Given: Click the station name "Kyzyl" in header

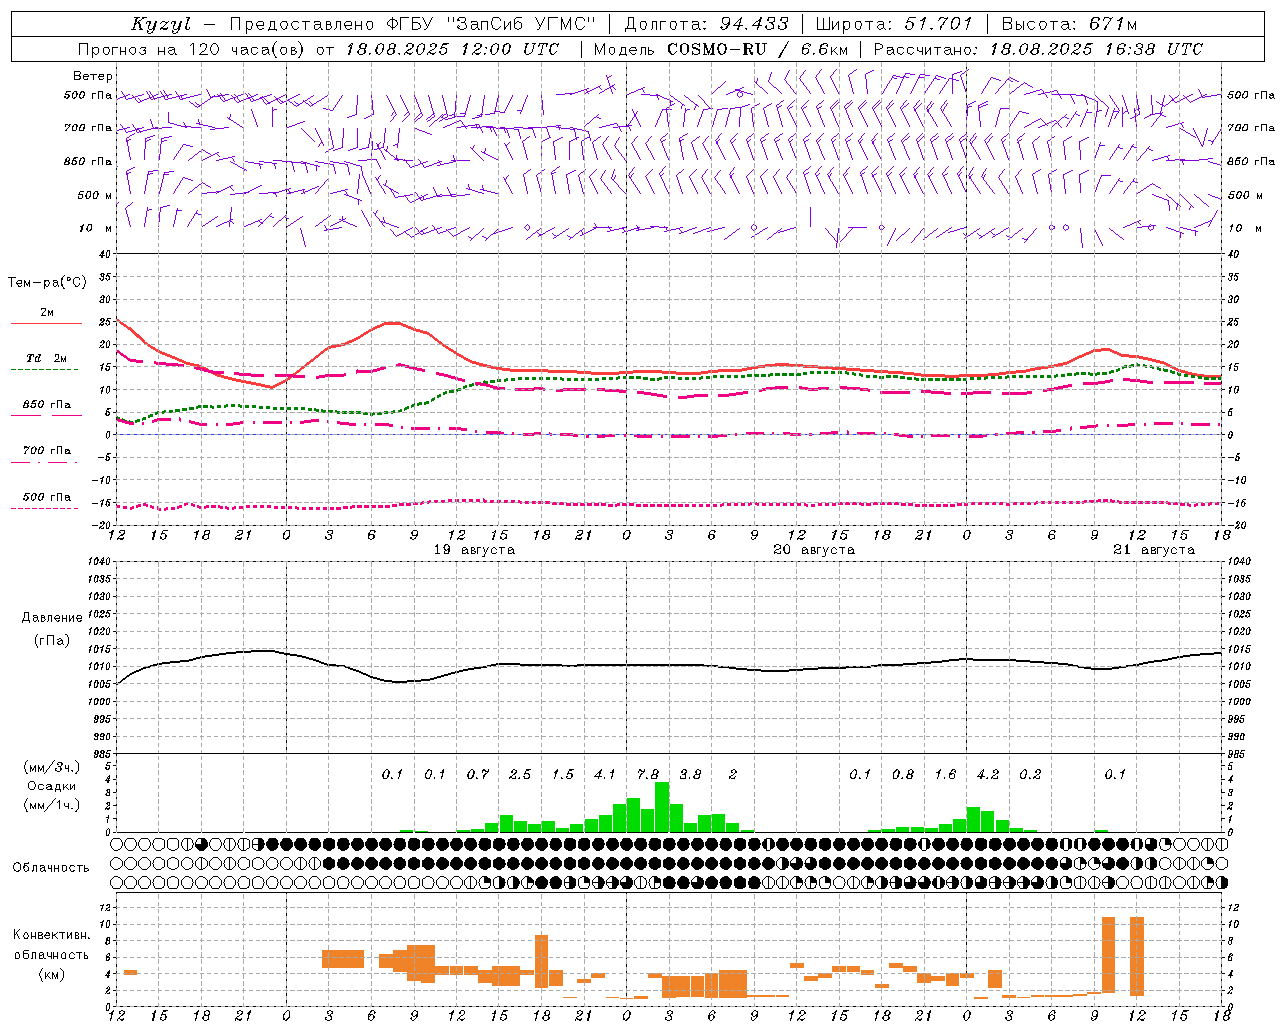Looking at the screenshot, I should [x=162, y=24].
